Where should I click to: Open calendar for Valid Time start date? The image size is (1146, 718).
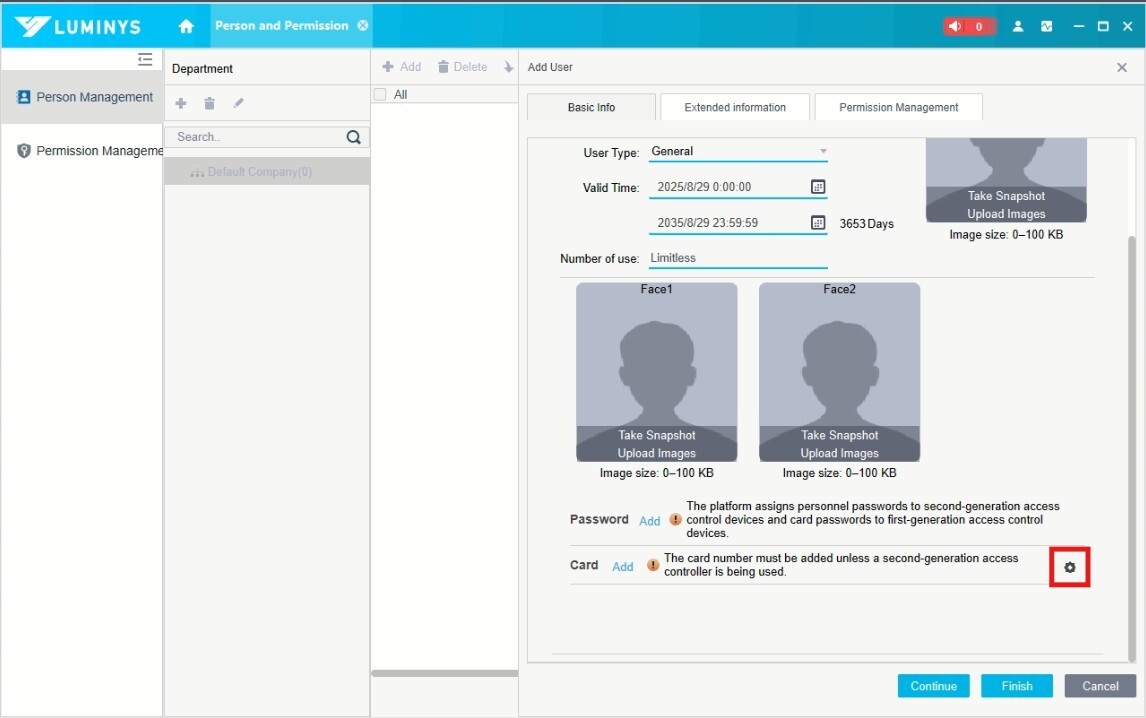817,187
